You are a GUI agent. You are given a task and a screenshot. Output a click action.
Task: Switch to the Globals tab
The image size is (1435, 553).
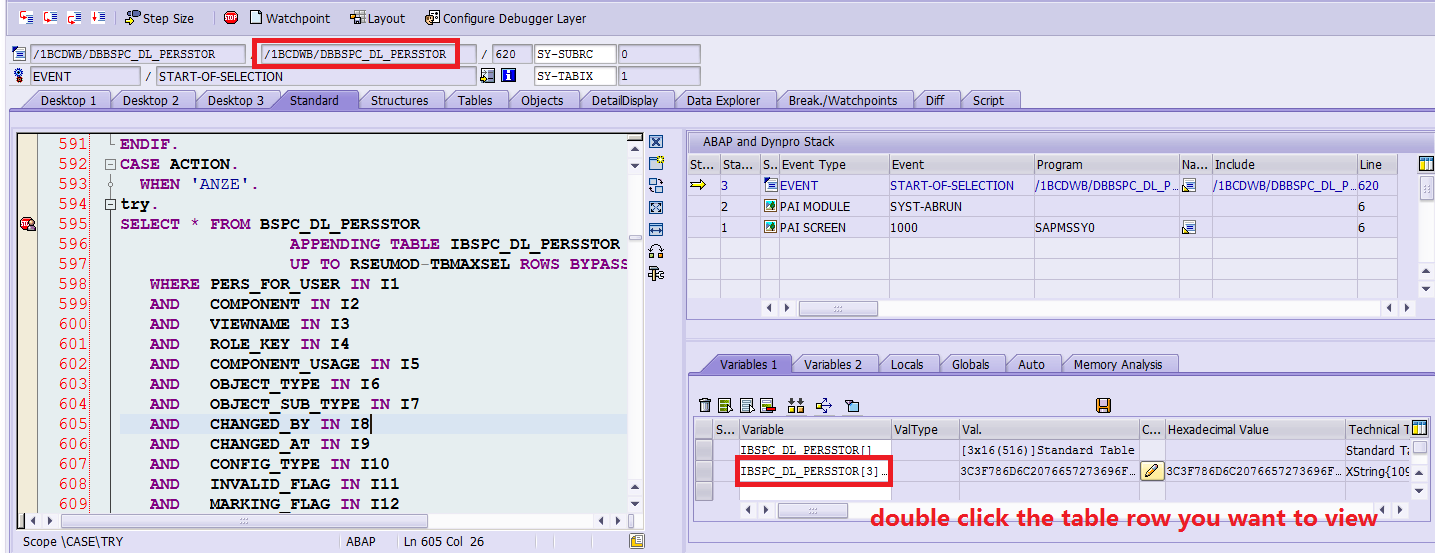click(971, 364)
